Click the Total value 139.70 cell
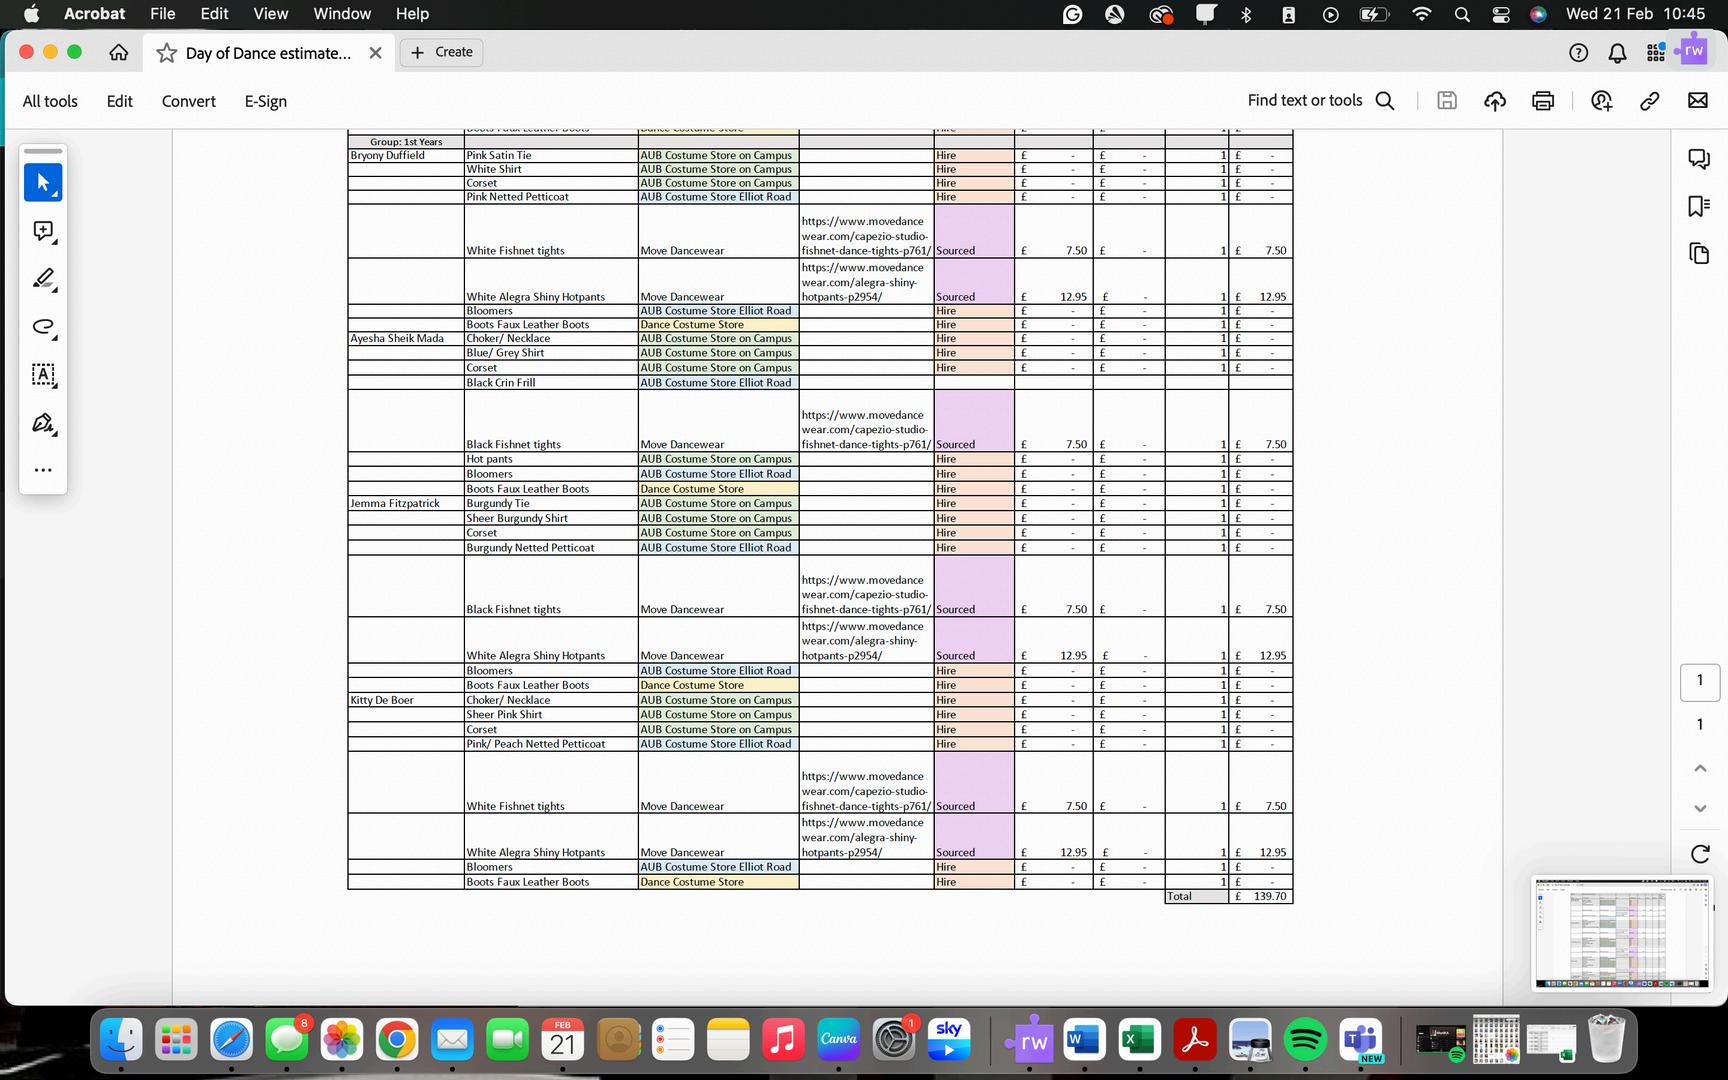Screen dimensions: 1728x1080 coord(1261,897)
